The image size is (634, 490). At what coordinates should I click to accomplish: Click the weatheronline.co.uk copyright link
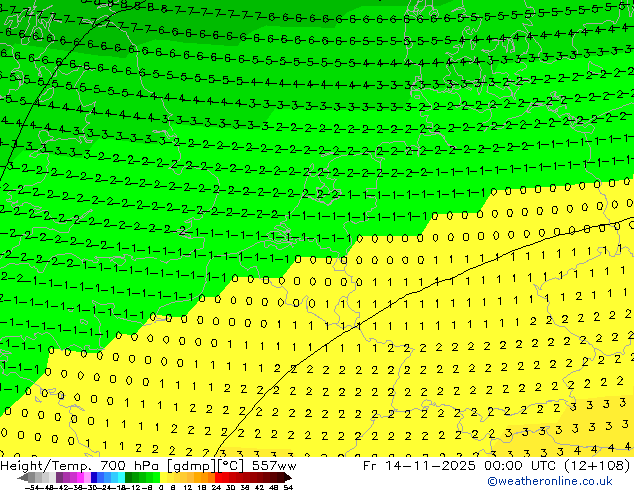pos(550,481)
